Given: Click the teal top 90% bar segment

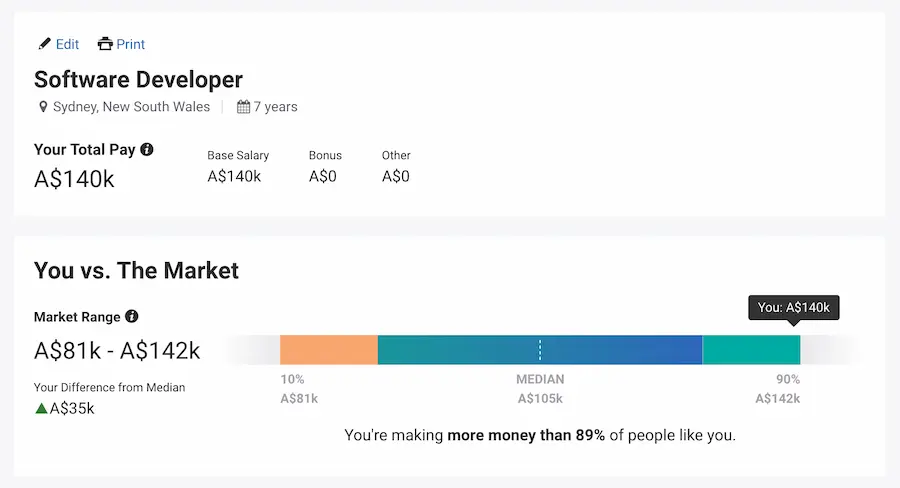Looking at the screenshot, I should pos(751,350).
